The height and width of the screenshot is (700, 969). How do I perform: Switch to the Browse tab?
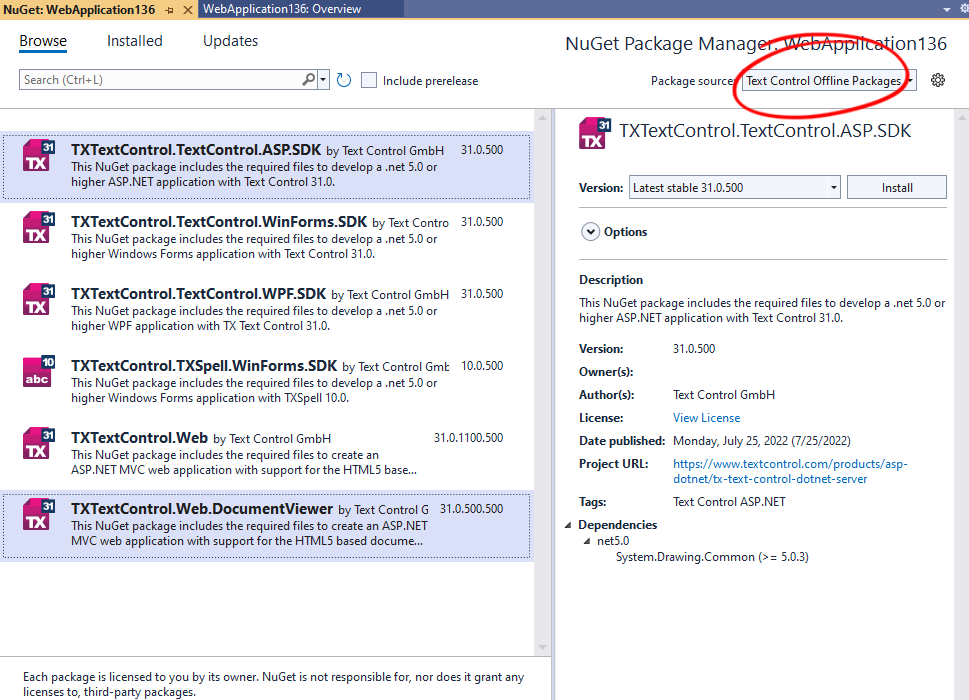pyautogui.click(x=43, y=41)
